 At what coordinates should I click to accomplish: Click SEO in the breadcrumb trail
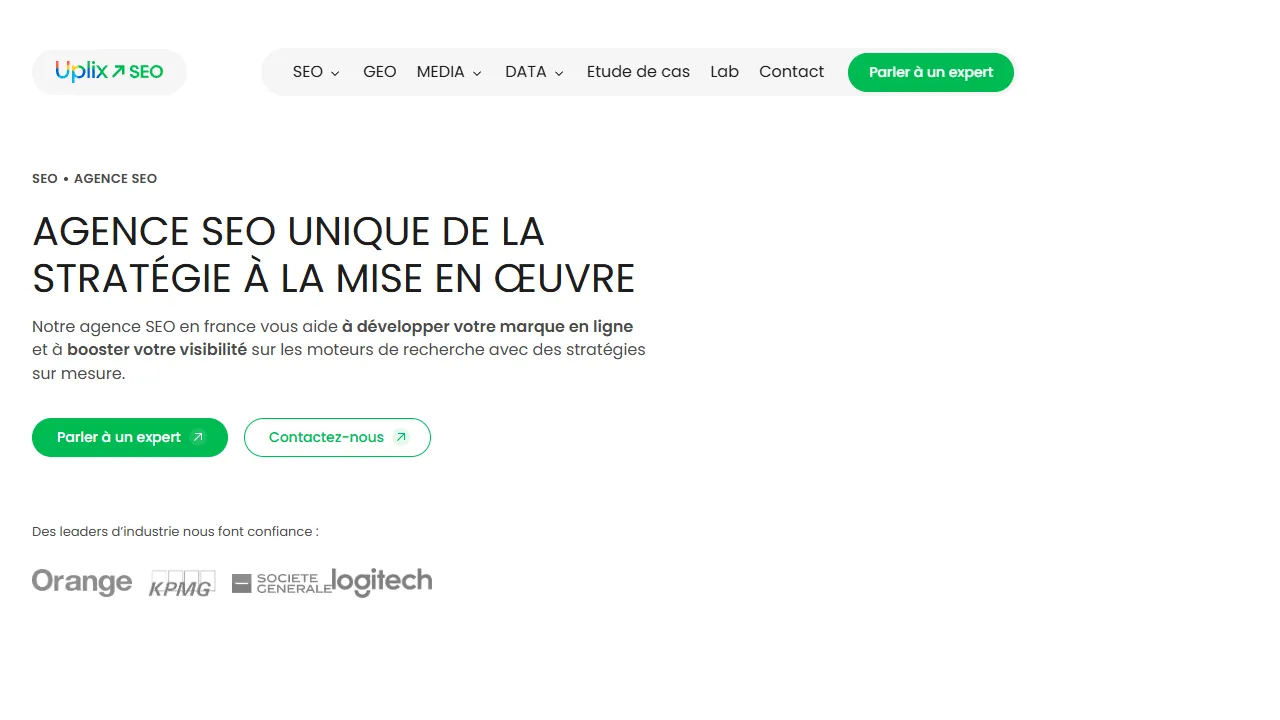44,178
